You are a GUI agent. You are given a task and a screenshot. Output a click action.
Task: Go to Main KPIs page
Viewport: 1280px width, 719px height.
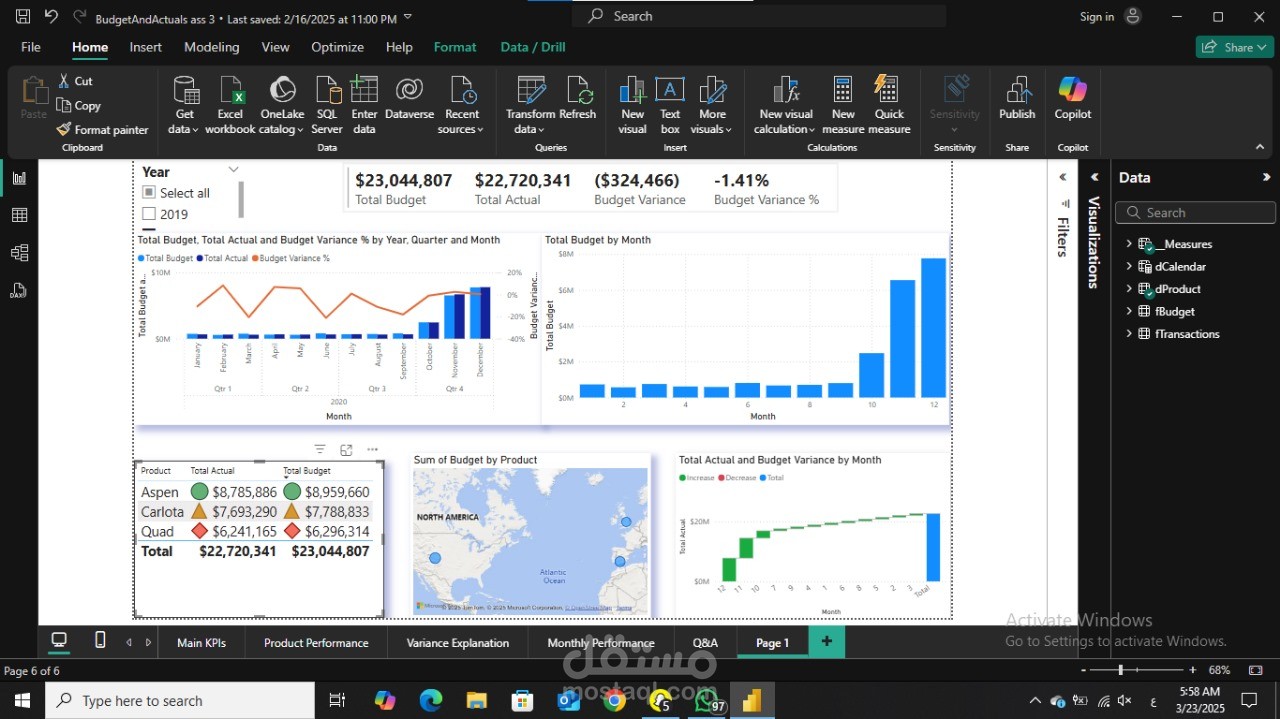point(201,643)
